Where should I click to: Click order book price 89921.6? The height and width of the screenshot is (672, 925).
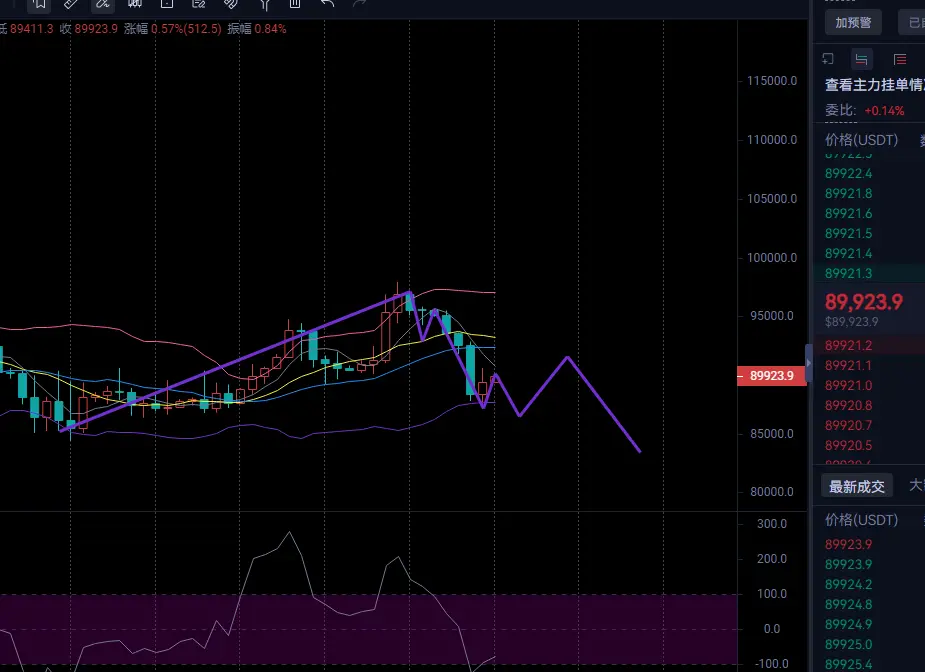click(x=848, y=214)
